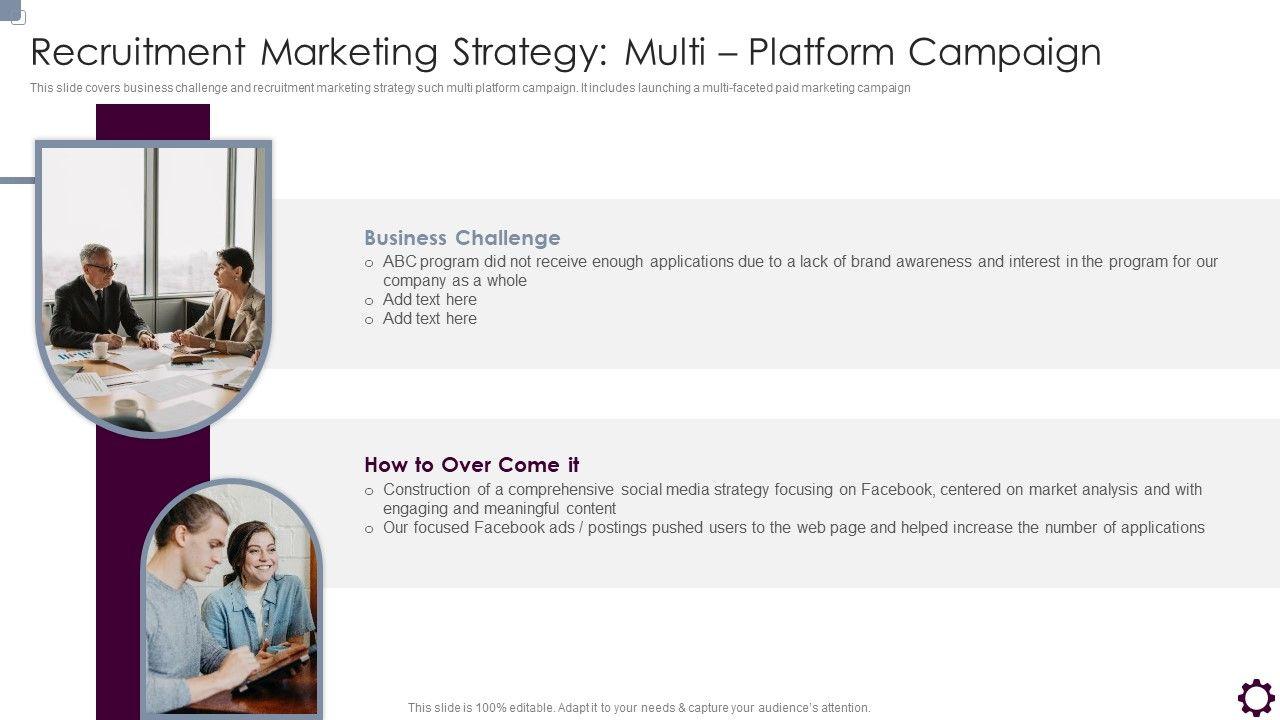Viewport: 1280px width, 720px height.
Task: Click the gear icon in the bottom corner
Action: [1256, 698]
